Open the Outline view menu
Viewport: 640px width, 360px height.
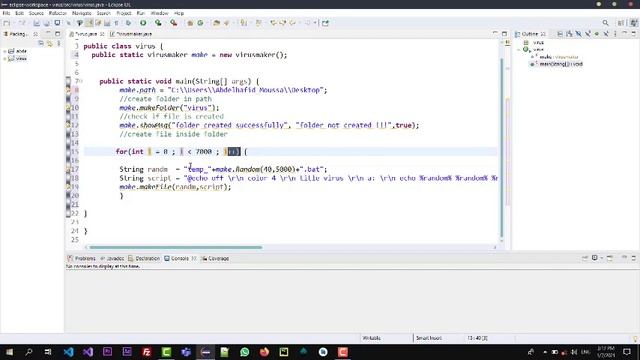(615, 34)
